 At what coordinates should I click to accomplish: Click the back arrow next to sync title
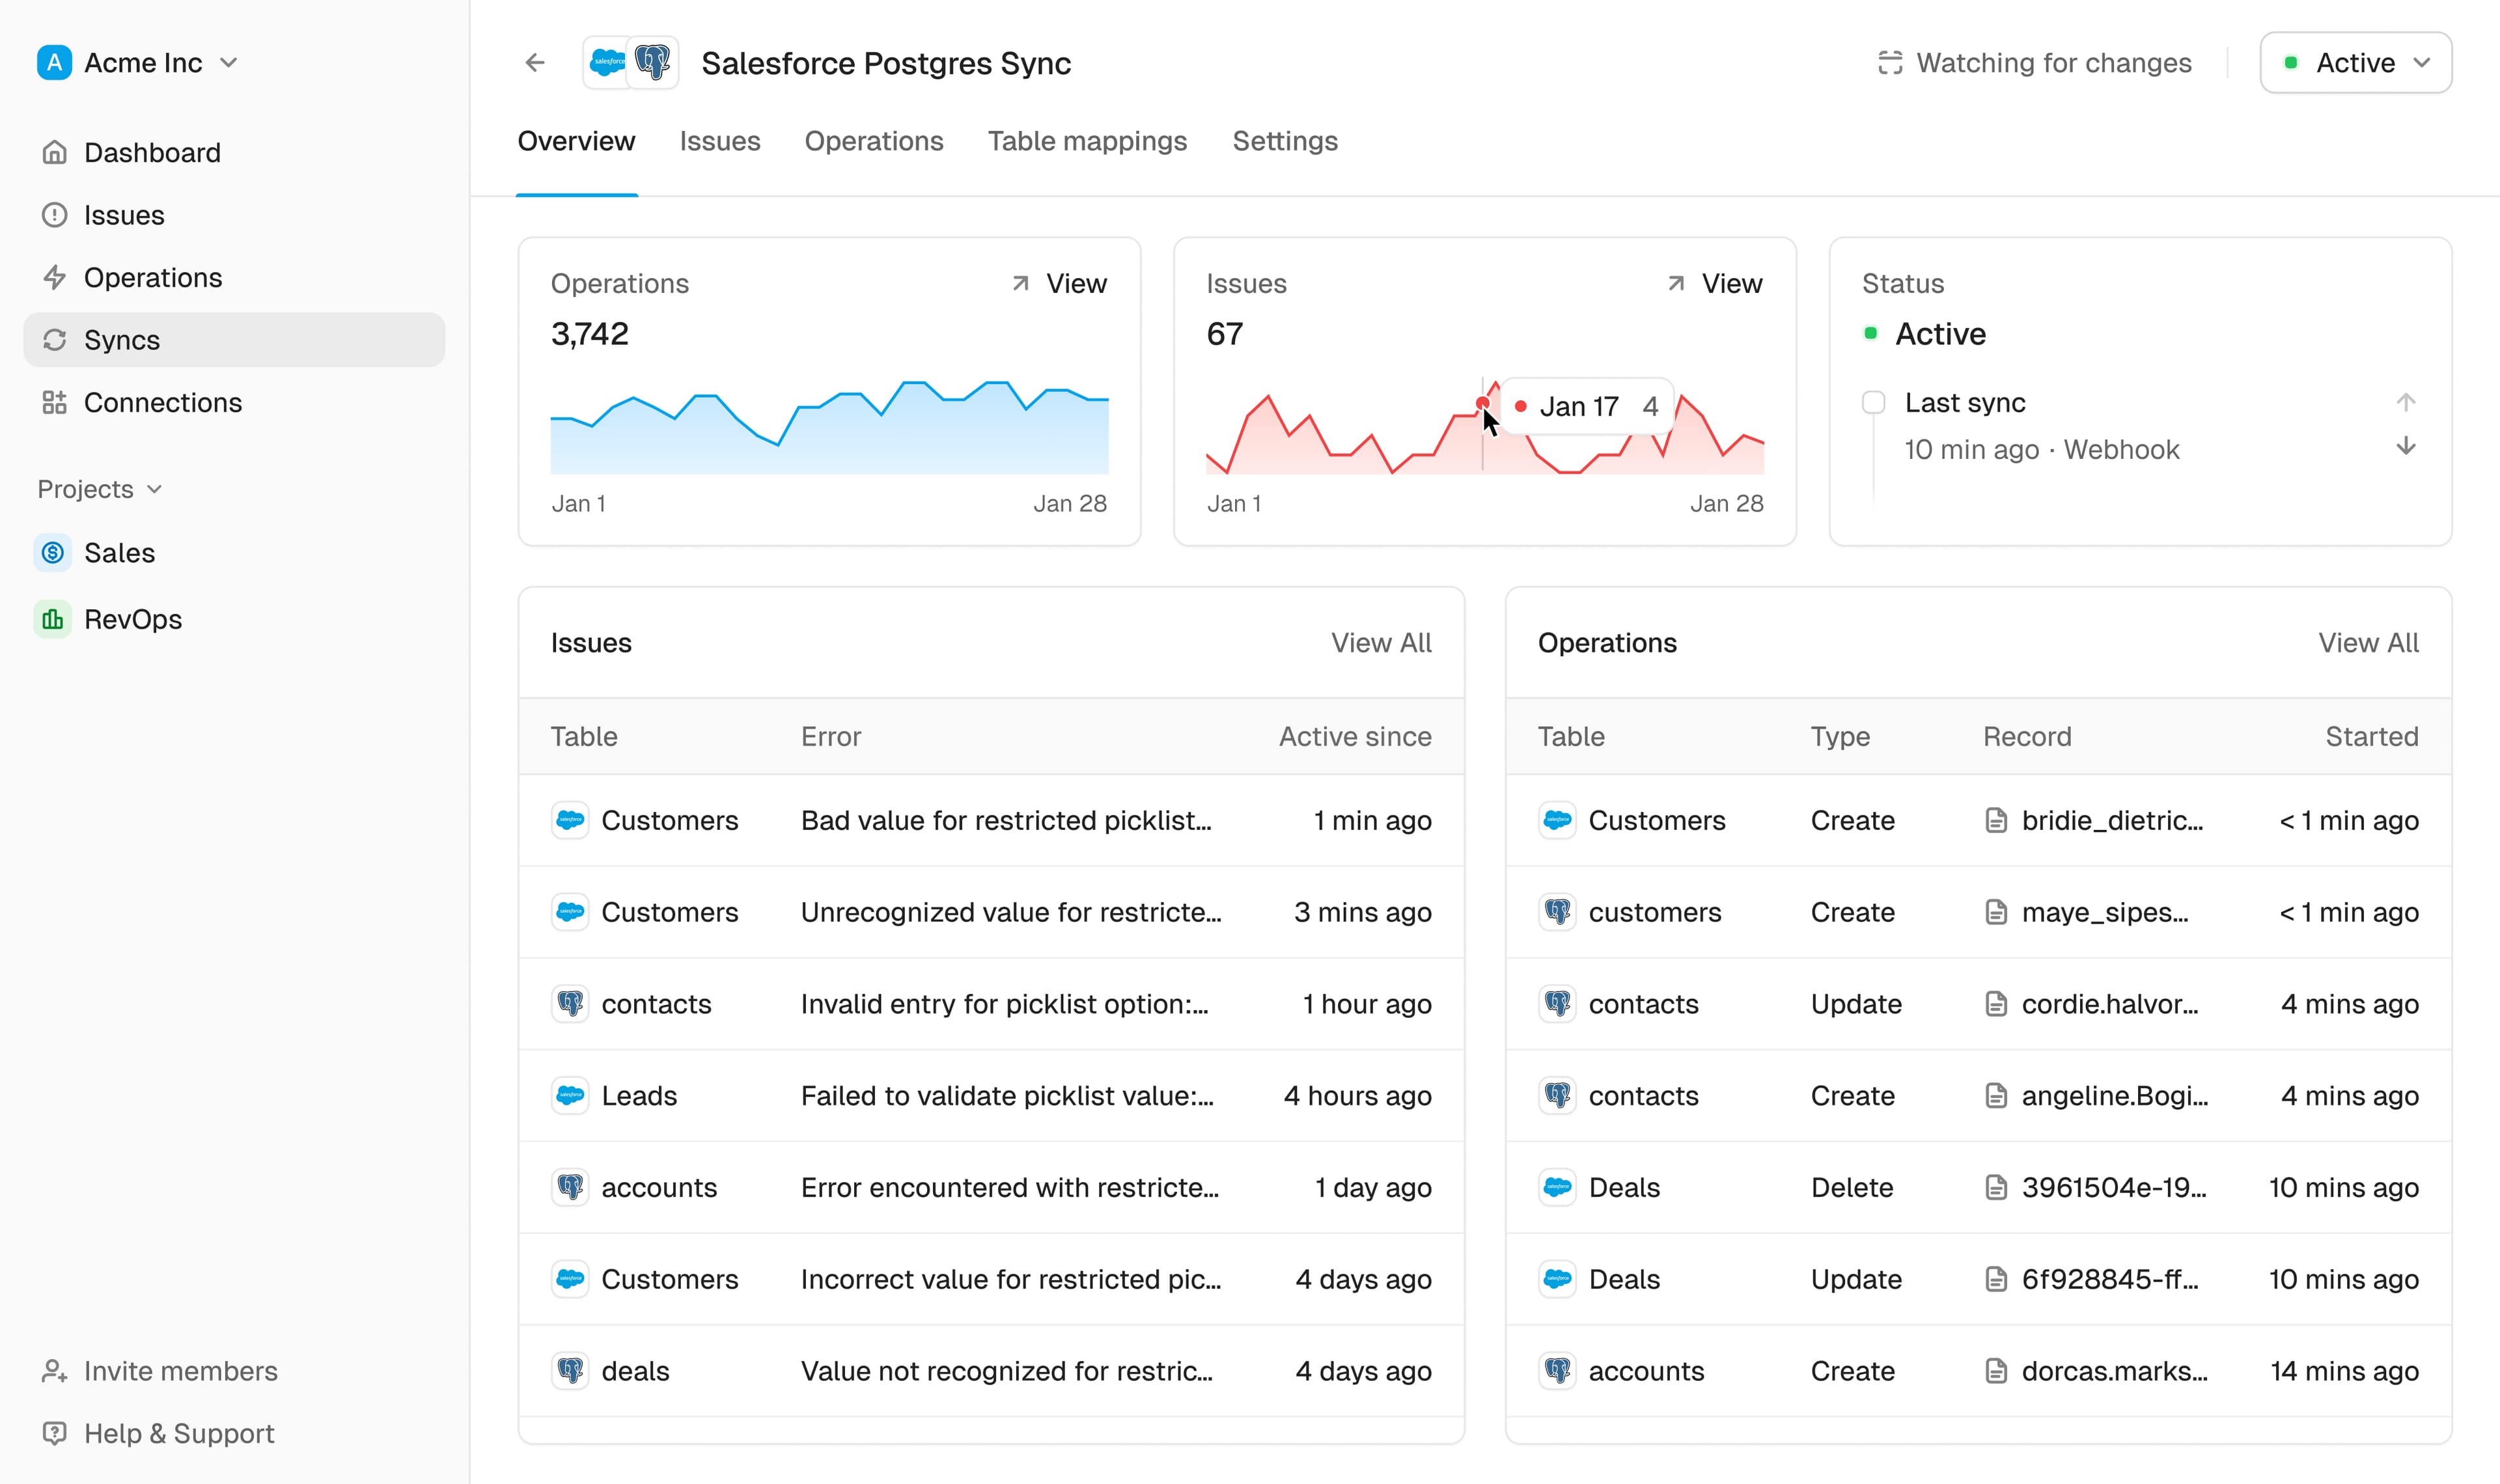point(534,62)
